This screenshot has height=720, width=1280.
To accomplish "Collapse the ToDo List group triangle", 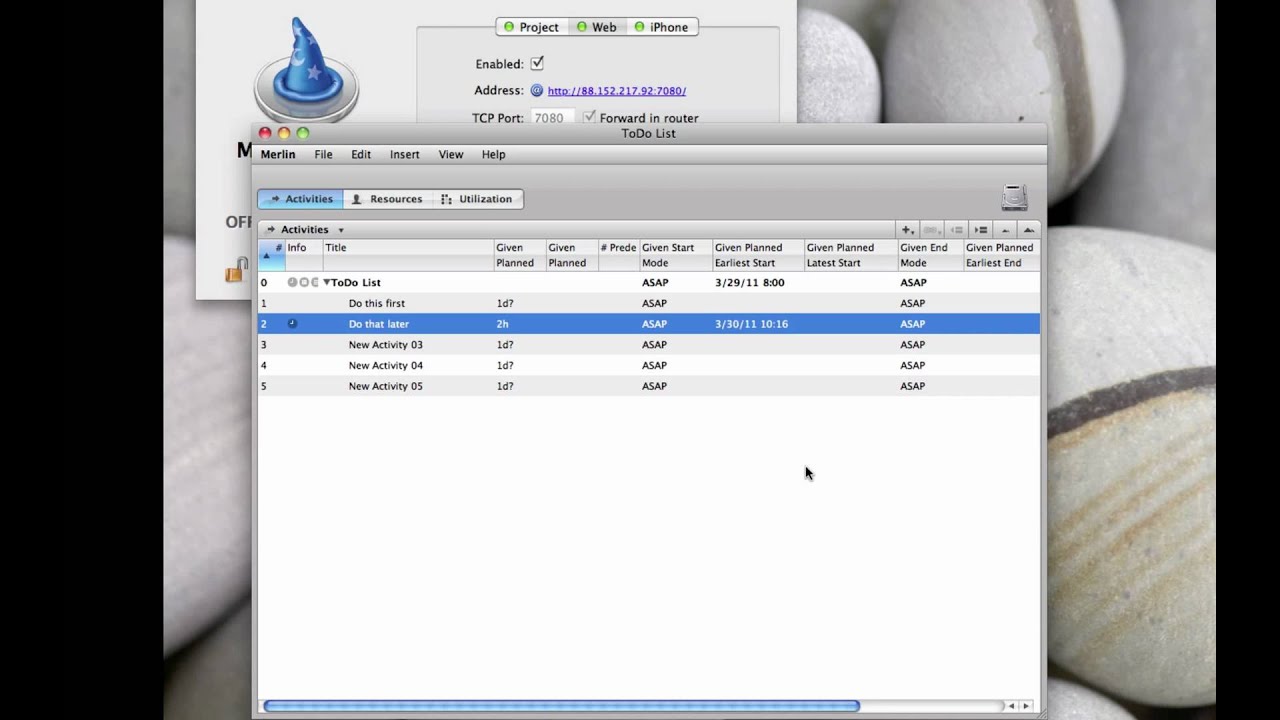I will point(326,282).
